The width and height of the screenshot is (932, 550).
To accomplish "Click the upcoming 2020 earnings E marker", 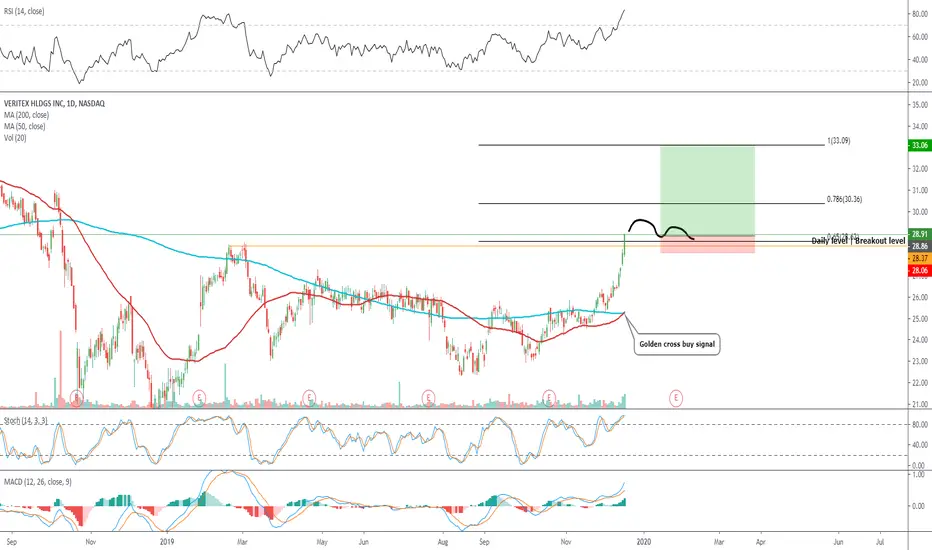I will tap(676, 398).
